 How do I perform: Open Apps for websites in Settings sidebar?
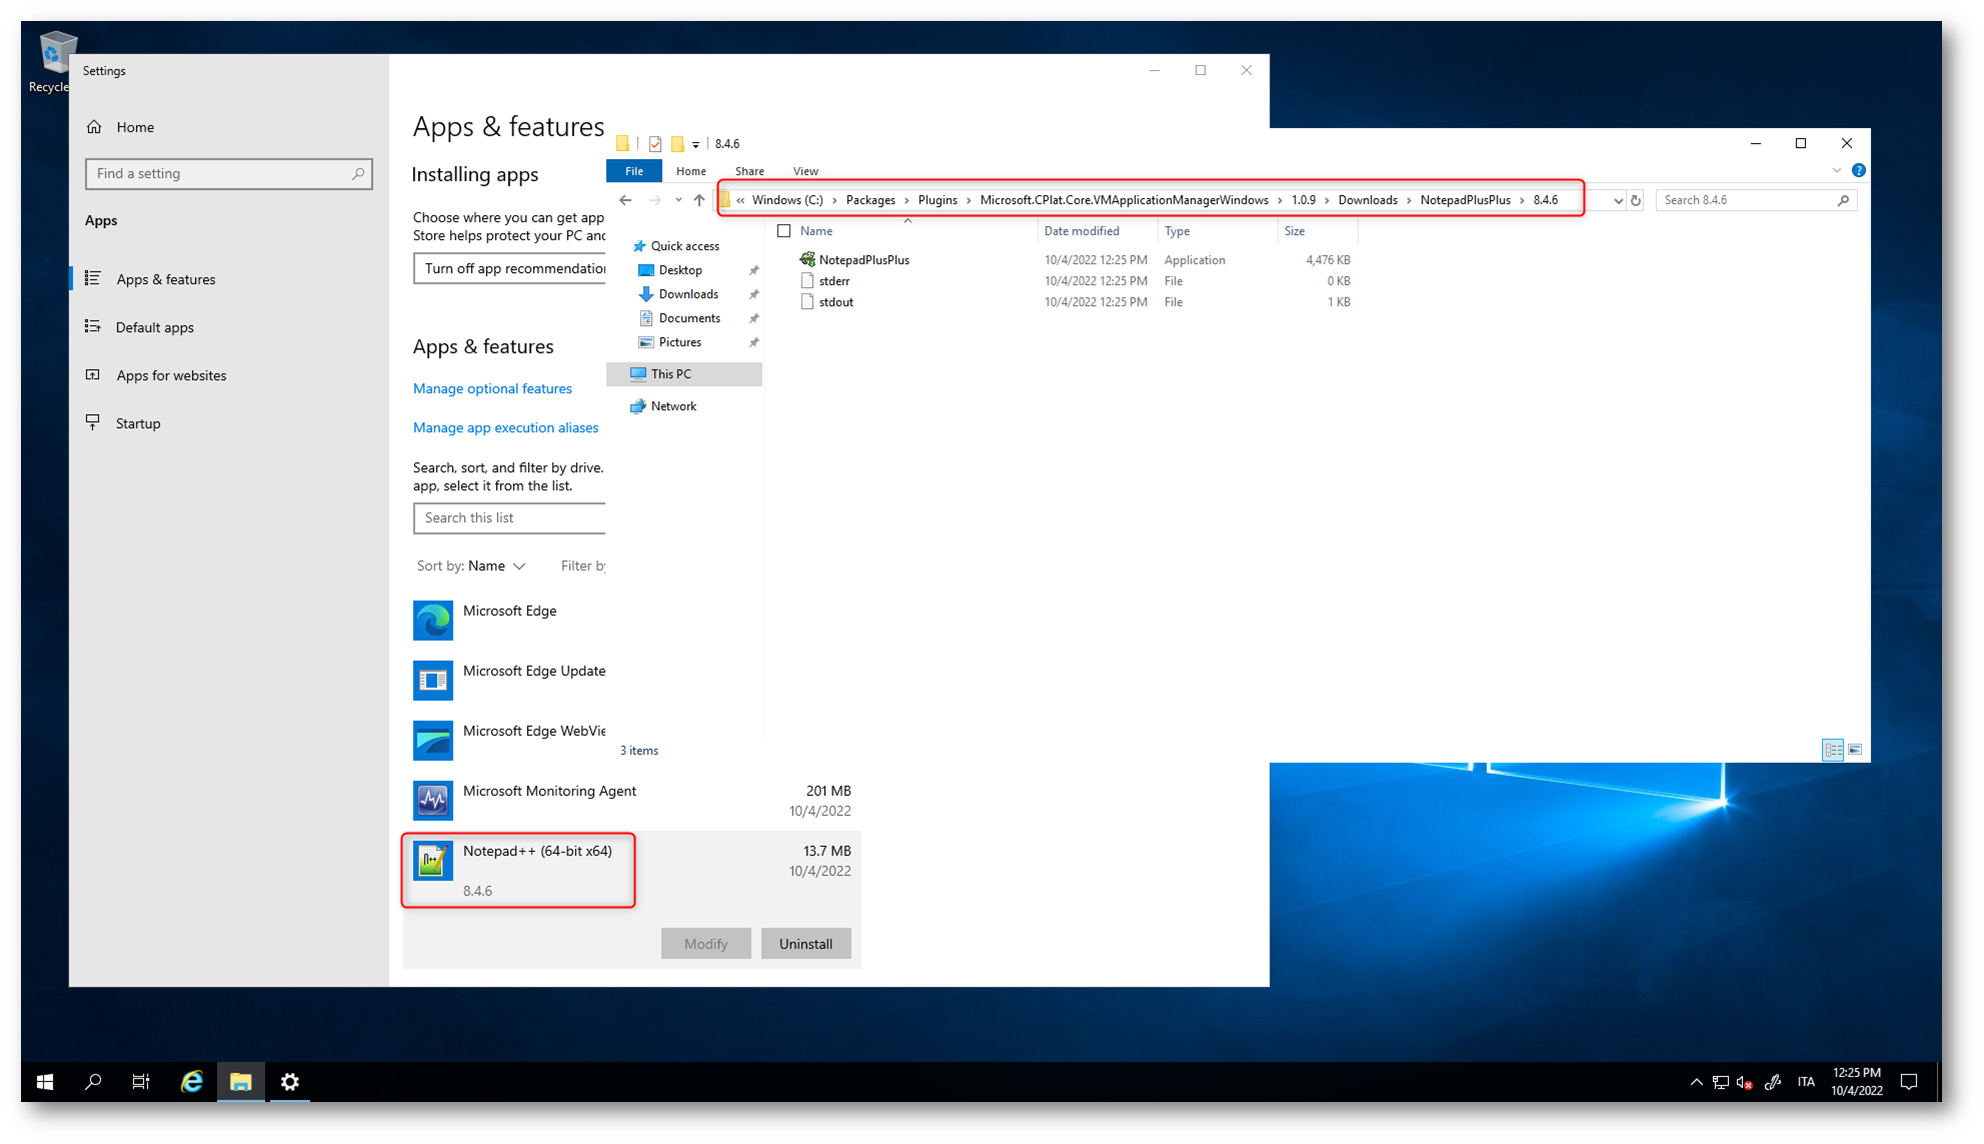tap(171, 375)
